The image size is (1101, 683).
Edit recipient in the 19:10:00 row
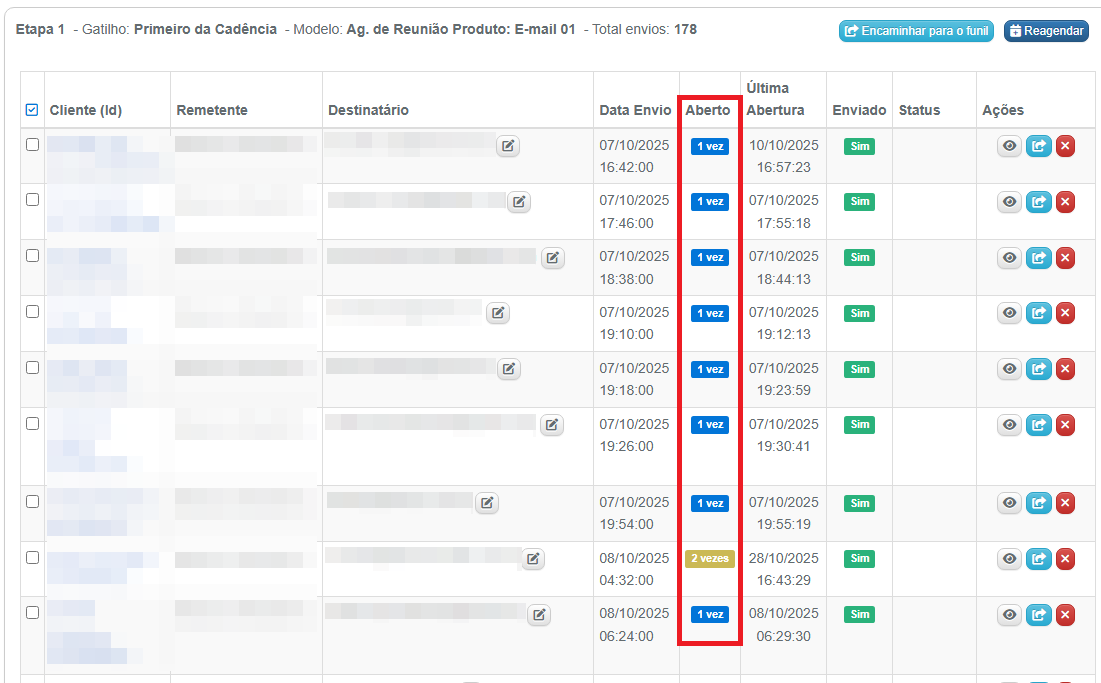click(x=498, y=313)
